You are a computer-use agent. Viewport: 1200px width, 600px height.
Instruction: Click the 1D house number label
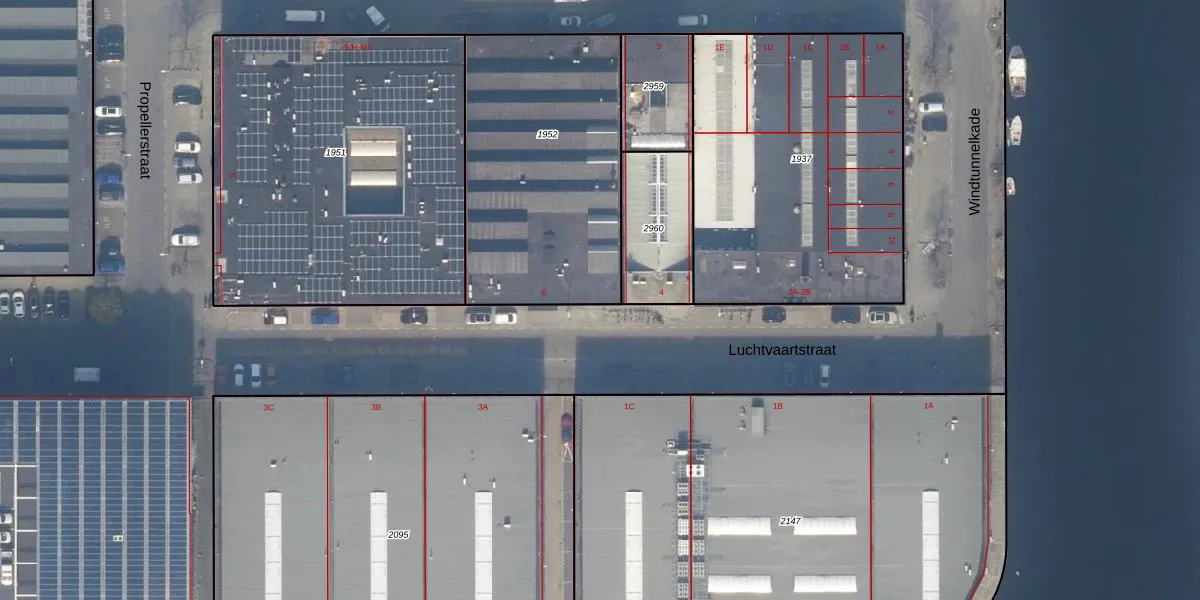(x=768, y=47)
